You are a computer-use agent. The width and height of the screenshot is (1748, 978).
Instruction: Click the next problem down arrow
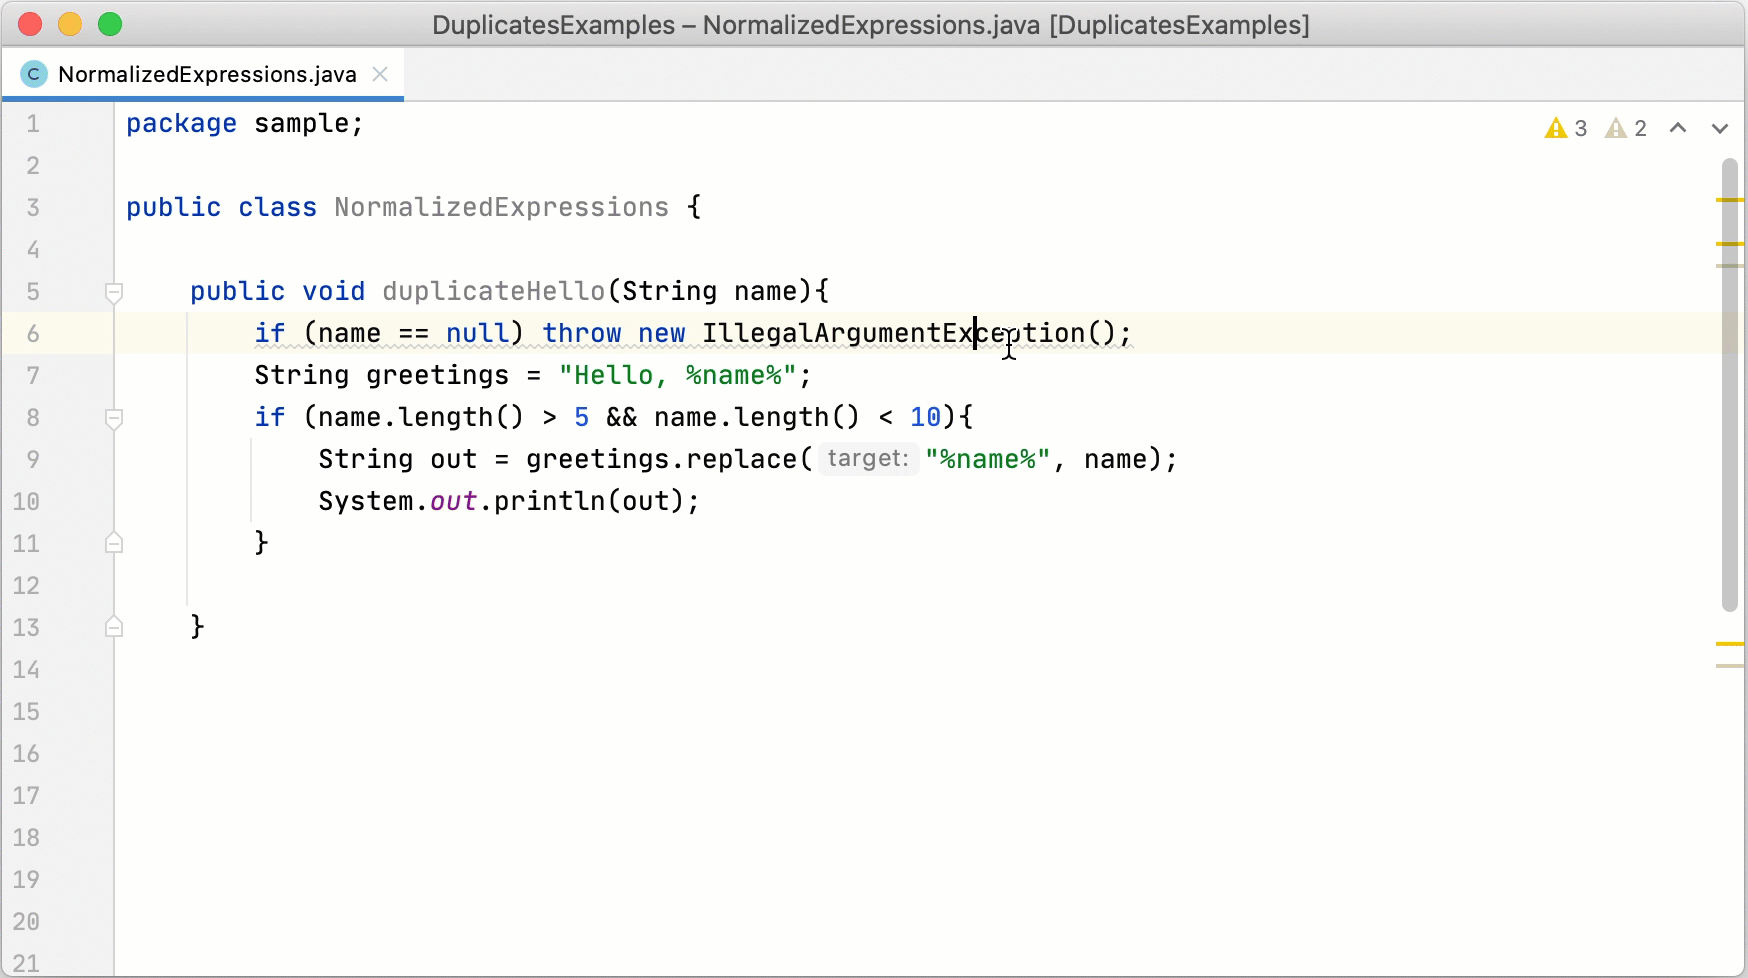click(x=1720, y=128)
